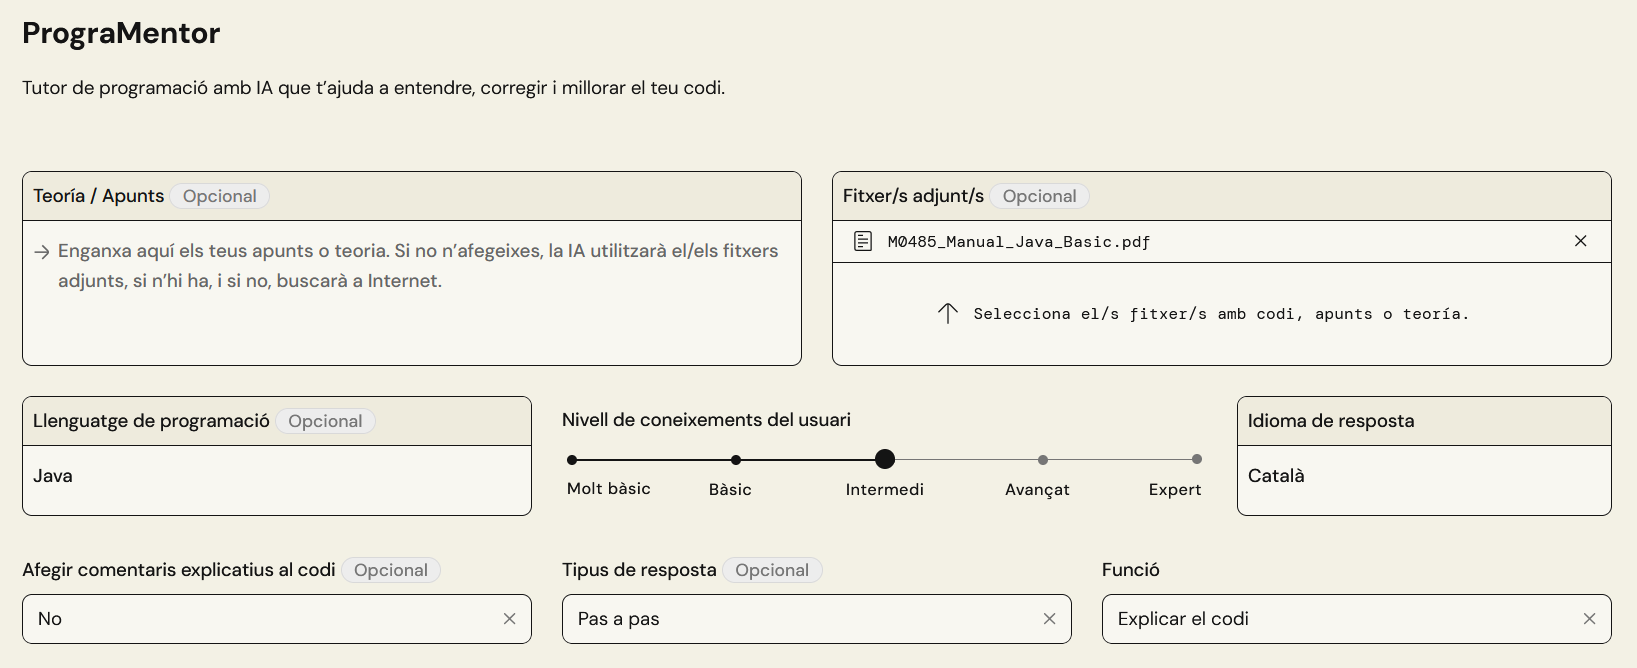Click the 'Tutor de programació amb IA' subtitle
Screen dimensions: 1637x668
click(374, 88)
